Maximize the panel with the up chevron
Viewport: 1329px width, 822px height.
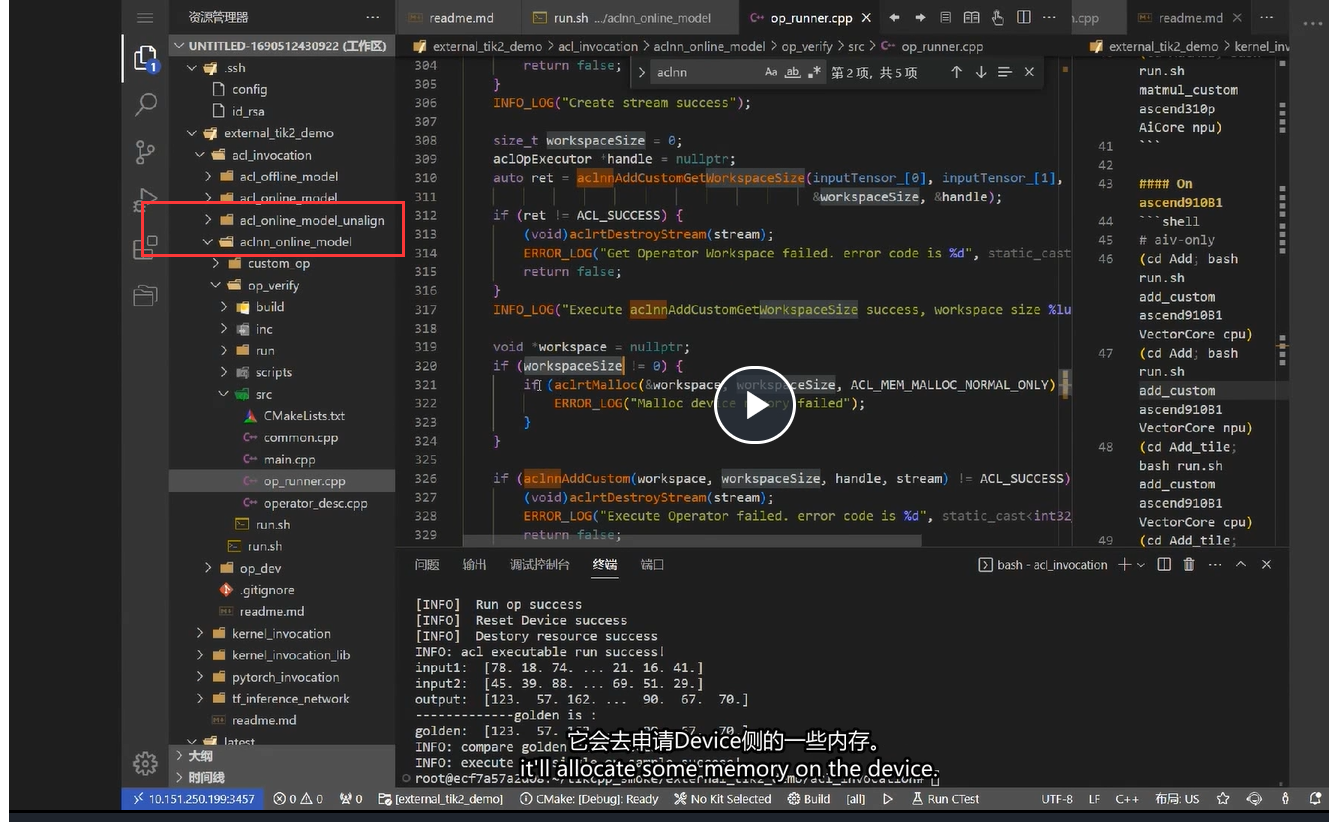pos(1241,565)
